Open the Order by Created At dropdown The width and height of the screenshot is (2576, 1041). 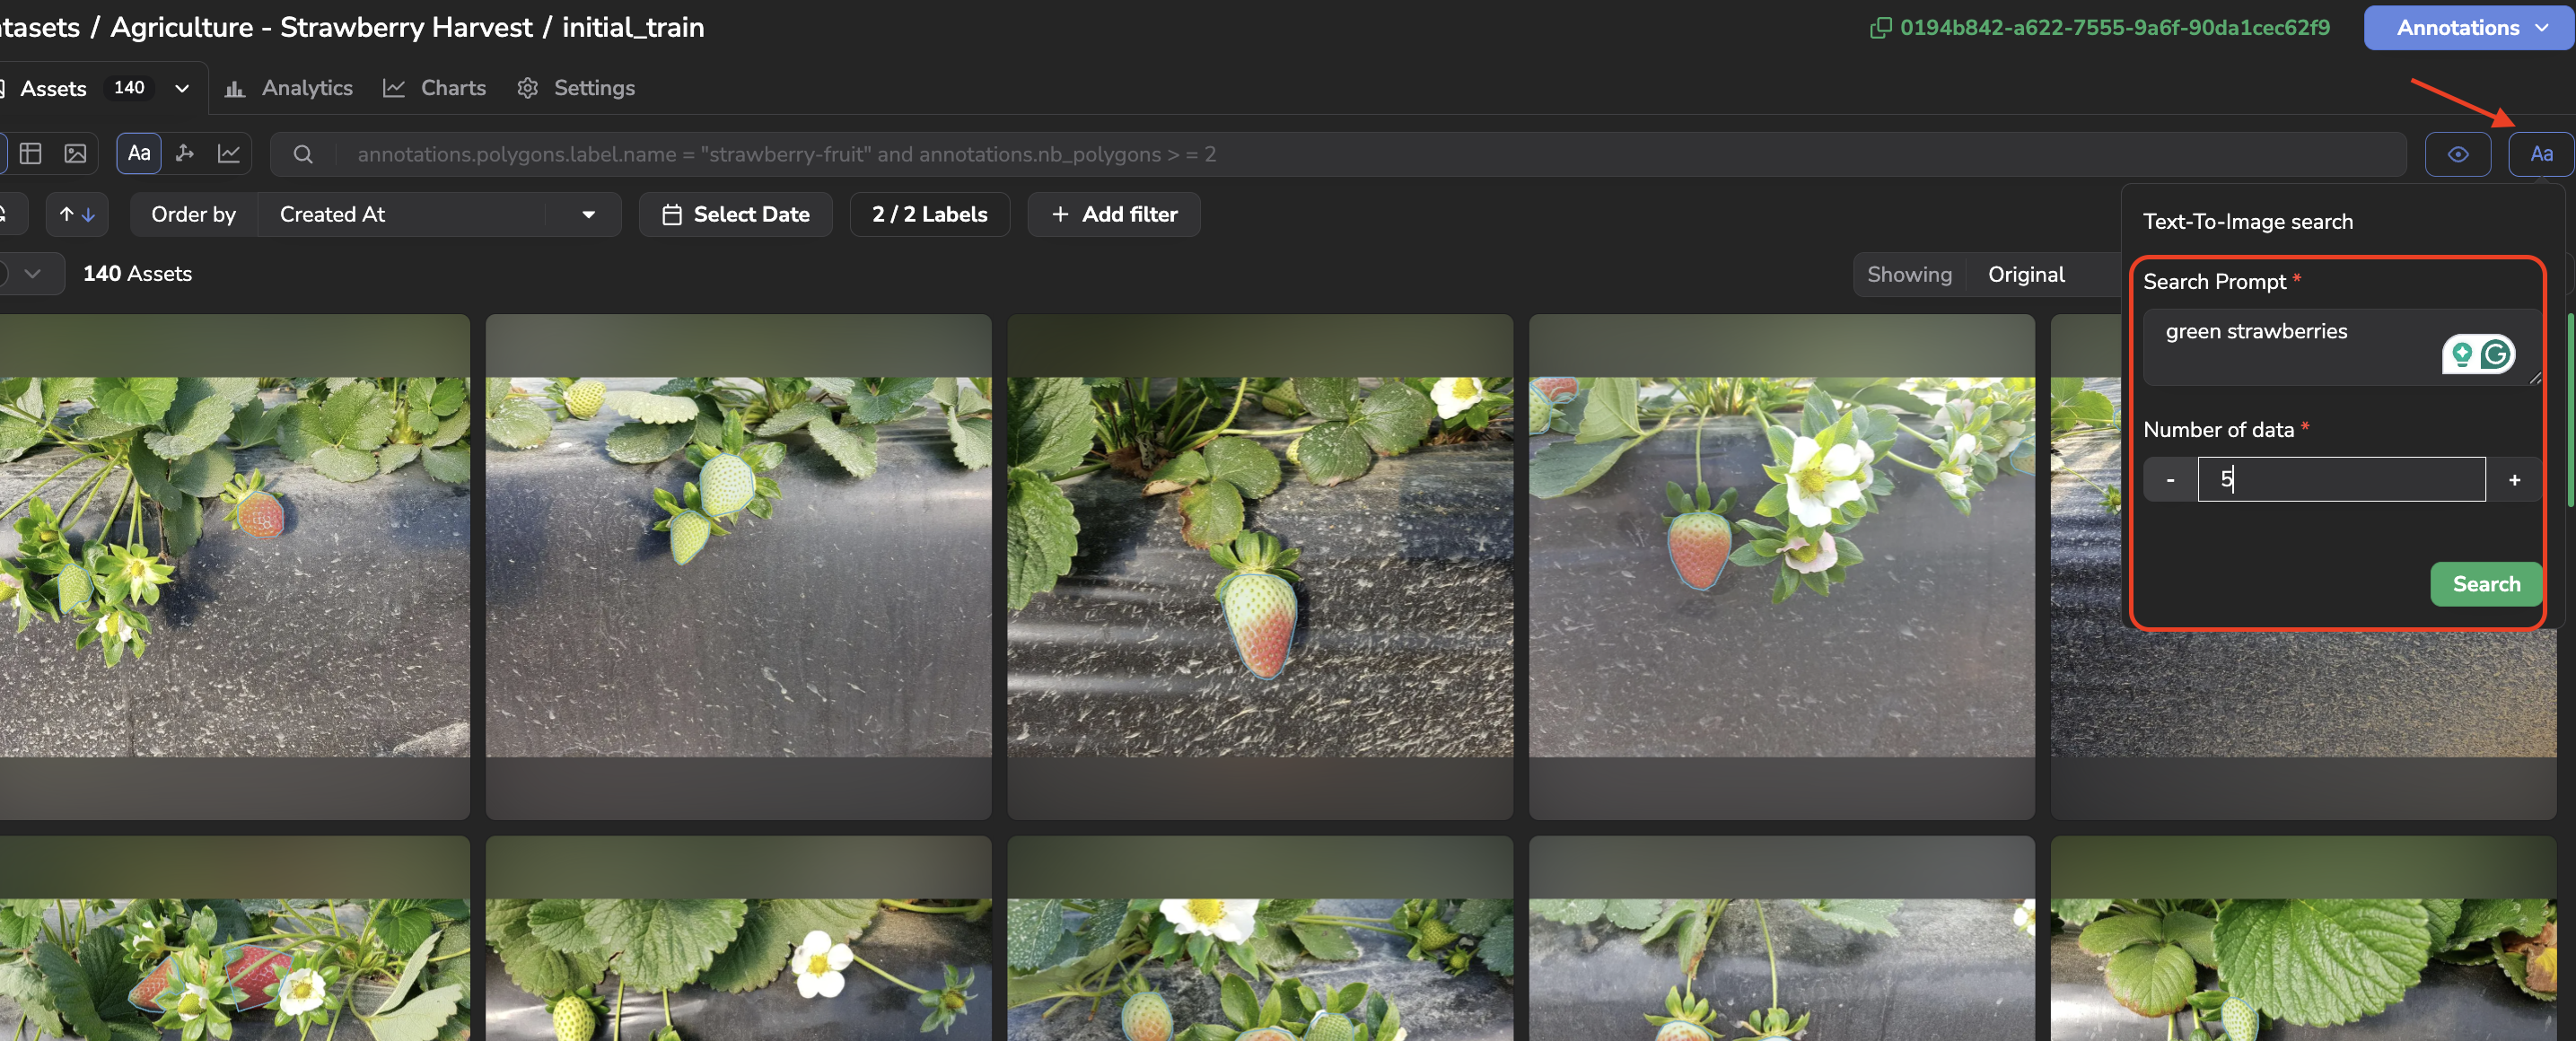(x=439, y=214)
